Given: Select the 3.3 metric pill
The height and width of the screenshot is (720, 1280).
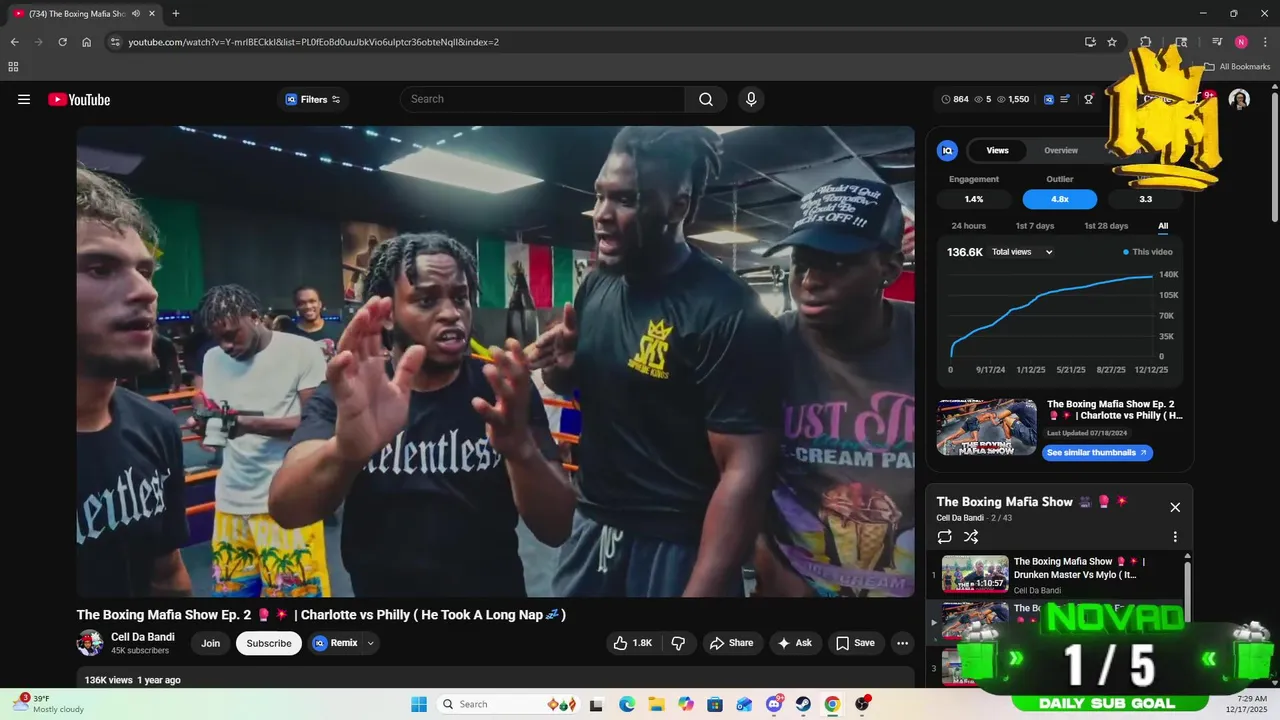Looking at the screenshot, I should click(1146, 199).
